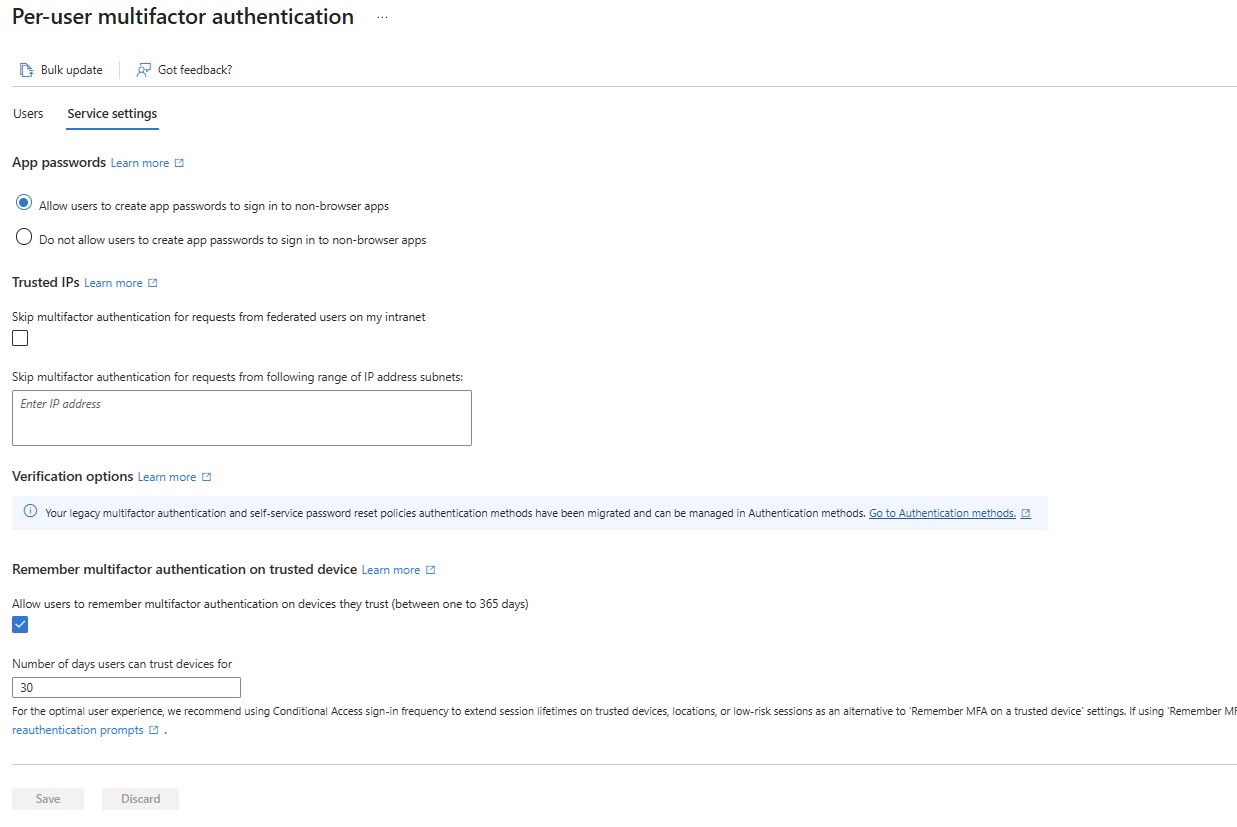Click external link icon next to App passwords
Screen dimensions: 1237x827
coord(179,163)
